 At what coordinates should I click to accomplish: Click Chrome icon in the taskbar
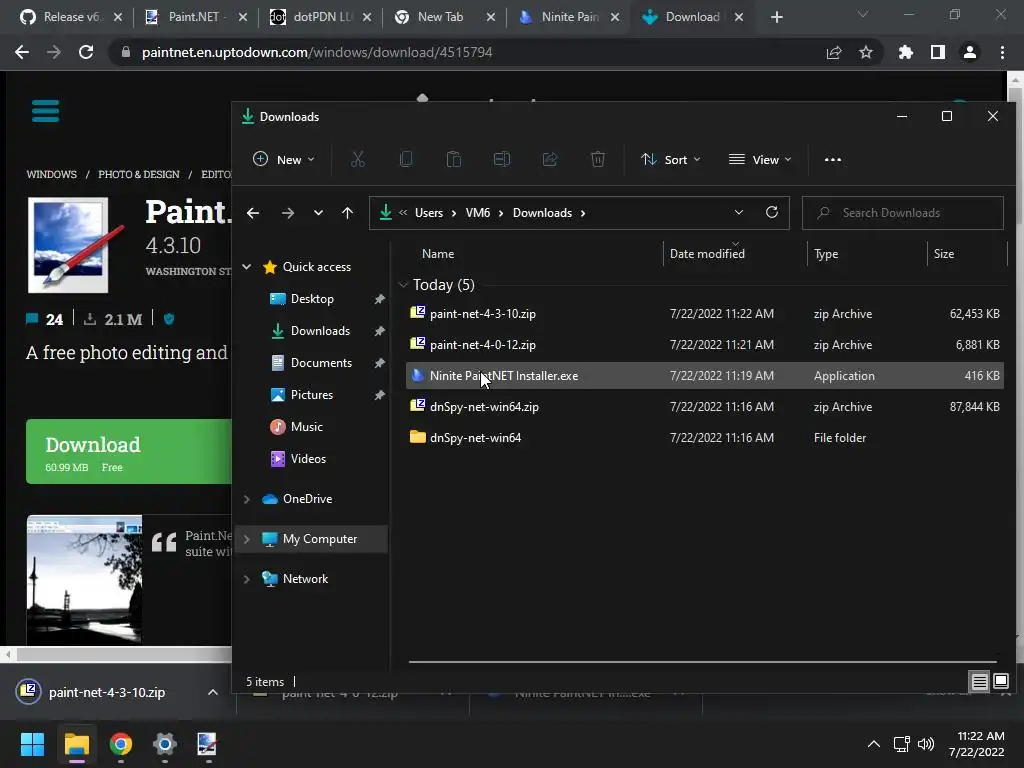tap(121, 744)
